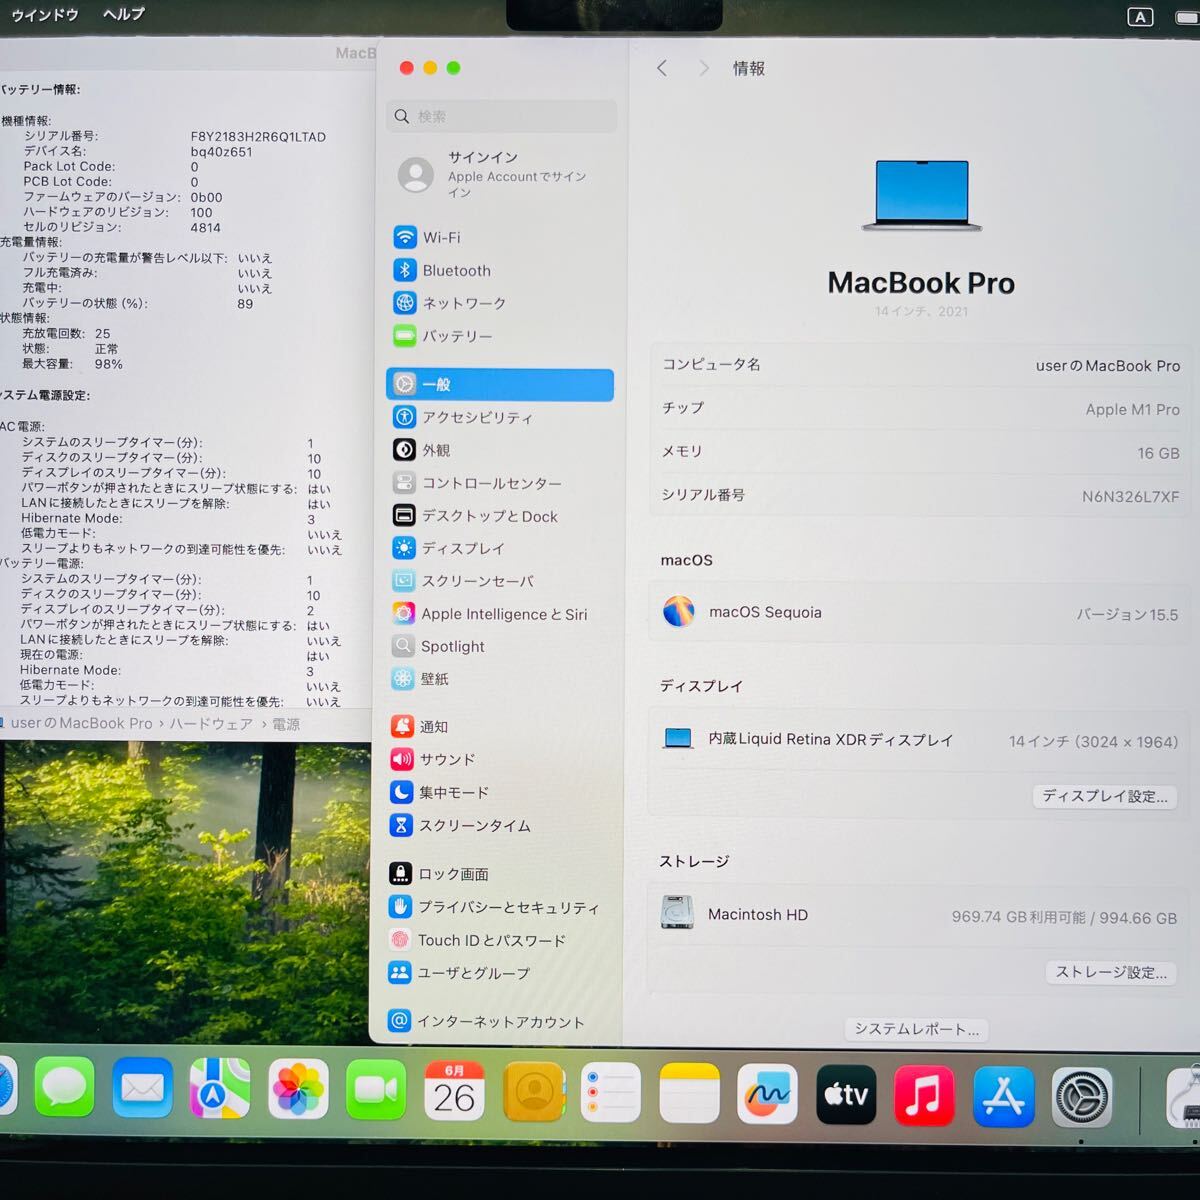Image resolution: width=1200 pixels, height=1200 pixels.
Task: Click the ディスプレイ設定... button
Action: point(1104,796)
